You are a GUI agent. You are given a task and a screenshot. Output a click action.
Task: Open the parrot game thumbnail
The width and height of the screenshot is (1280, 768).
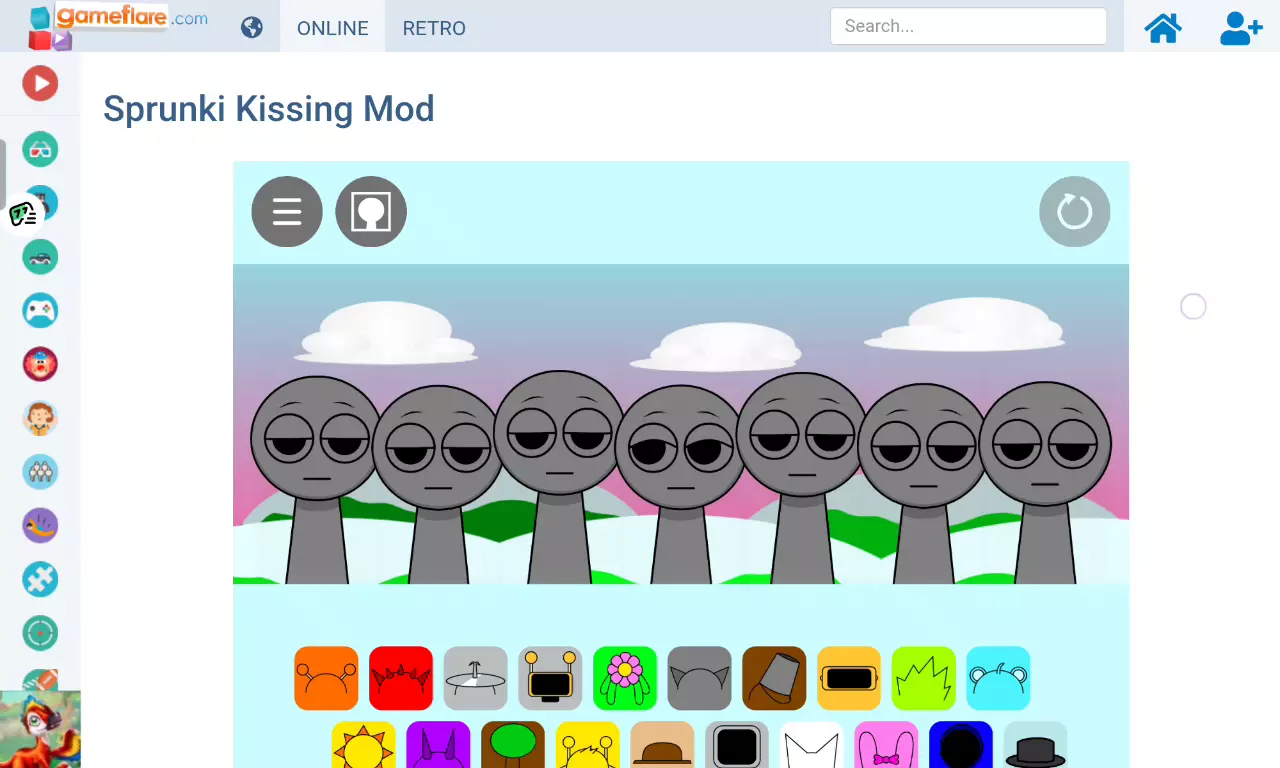click(40, 729)
